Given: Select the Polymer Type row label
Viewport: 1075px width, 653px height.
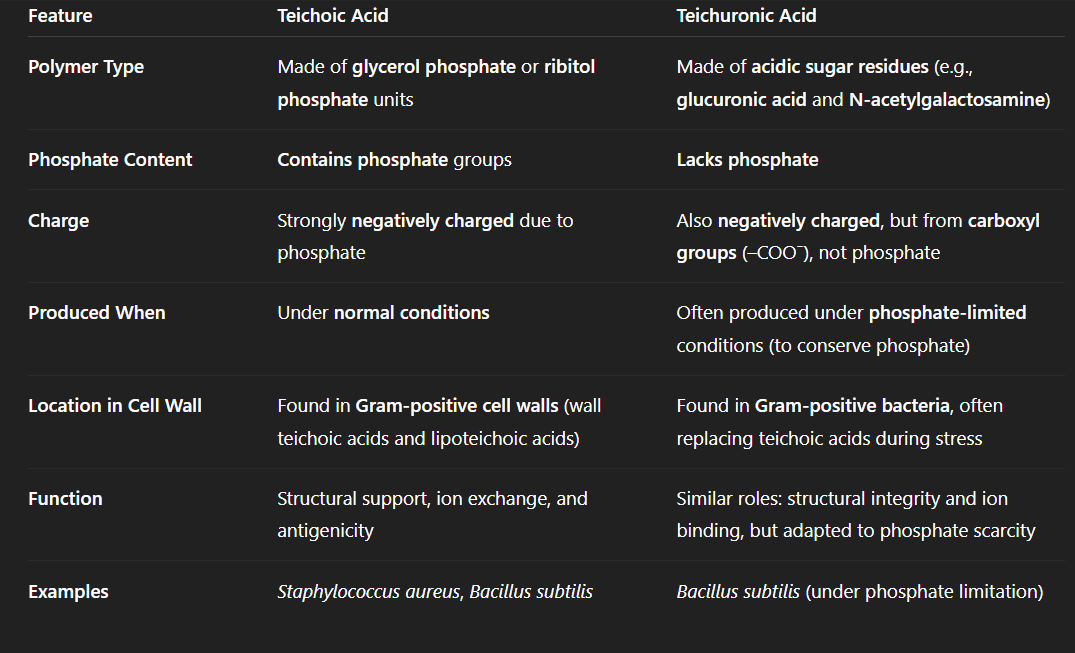Looking at the screenshot, I should click(86, 67).
